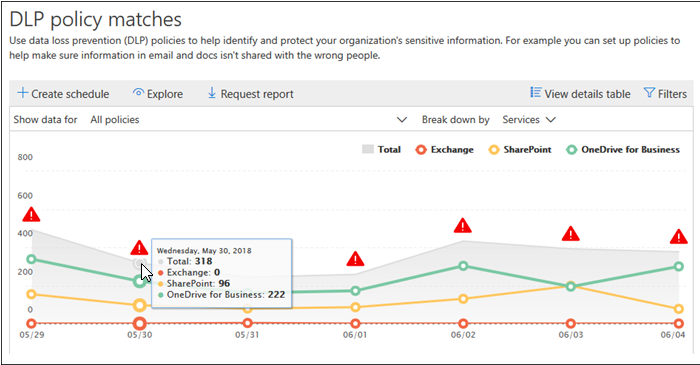Select Exchange data point on 05/30
The width and height of the screenshot is (700, 365).
click(140, 324)
